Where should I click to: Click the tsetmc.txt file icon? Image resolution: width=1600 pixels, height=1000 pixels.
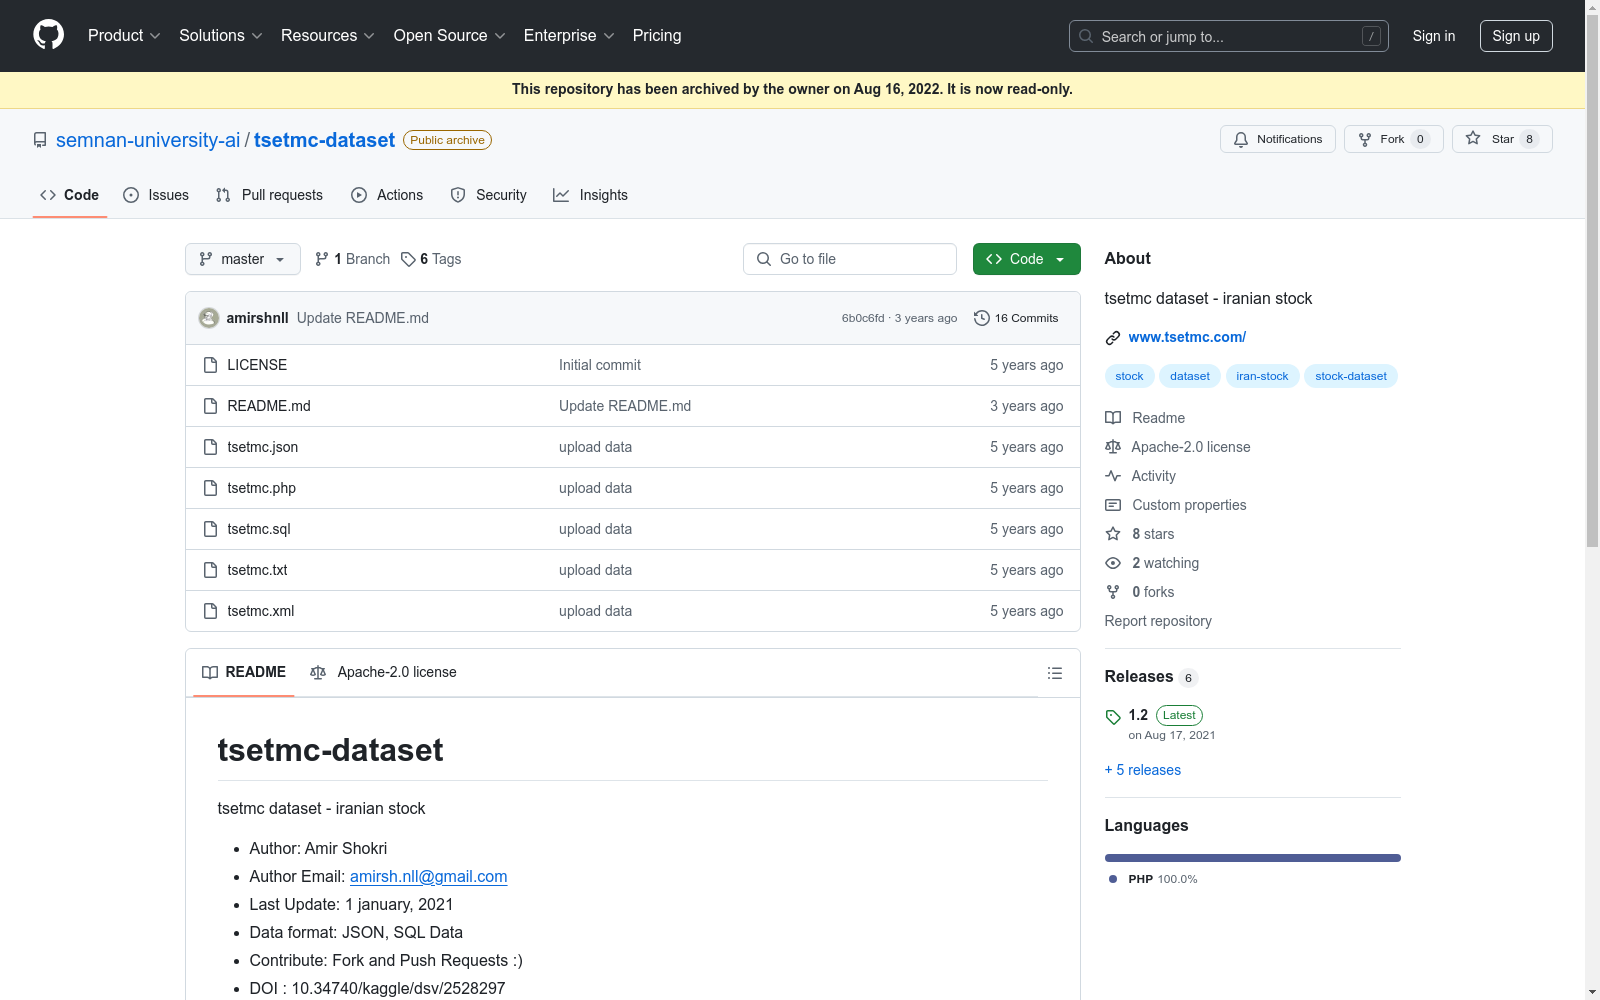coord(210,570)
